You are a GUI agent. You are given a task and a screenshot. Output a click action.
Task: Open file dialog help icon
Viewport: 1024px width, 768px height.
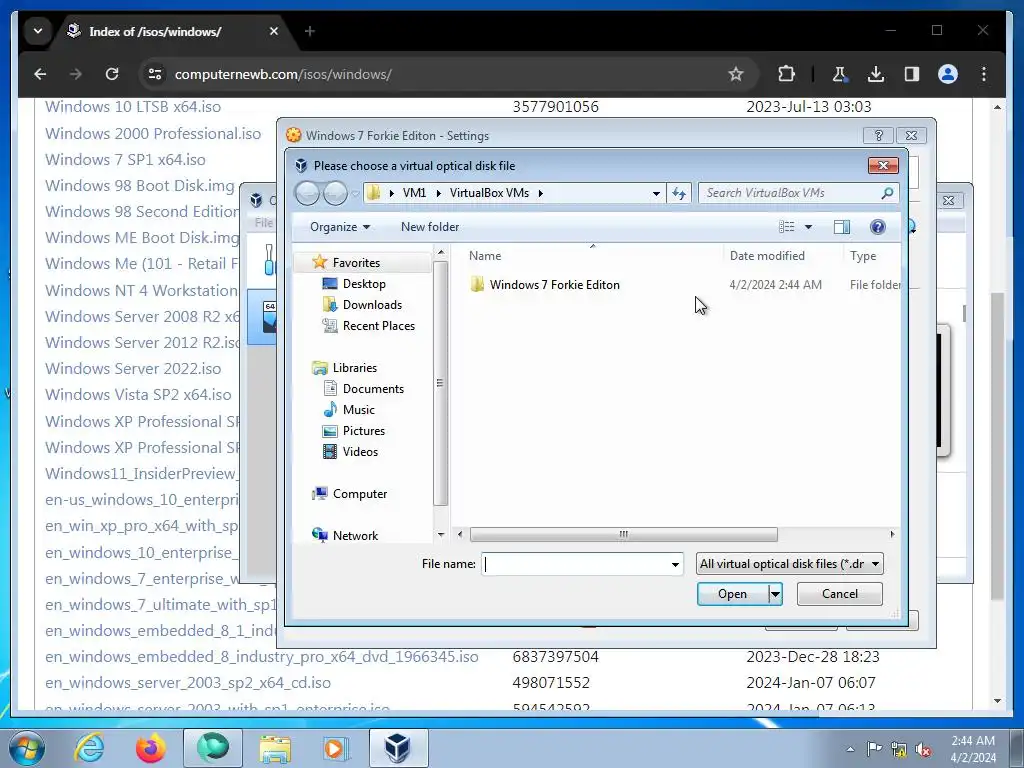[x=878, y=227]
